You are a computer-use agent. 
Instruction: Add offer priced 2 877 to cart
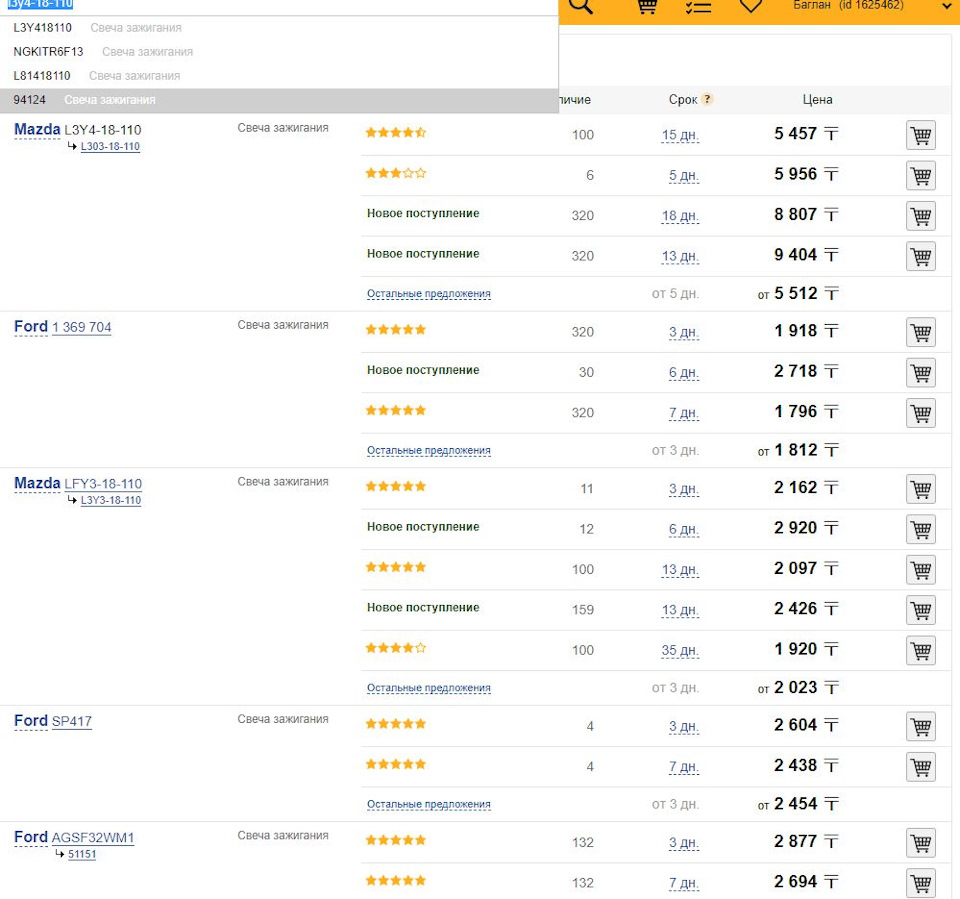pos(921,843)
